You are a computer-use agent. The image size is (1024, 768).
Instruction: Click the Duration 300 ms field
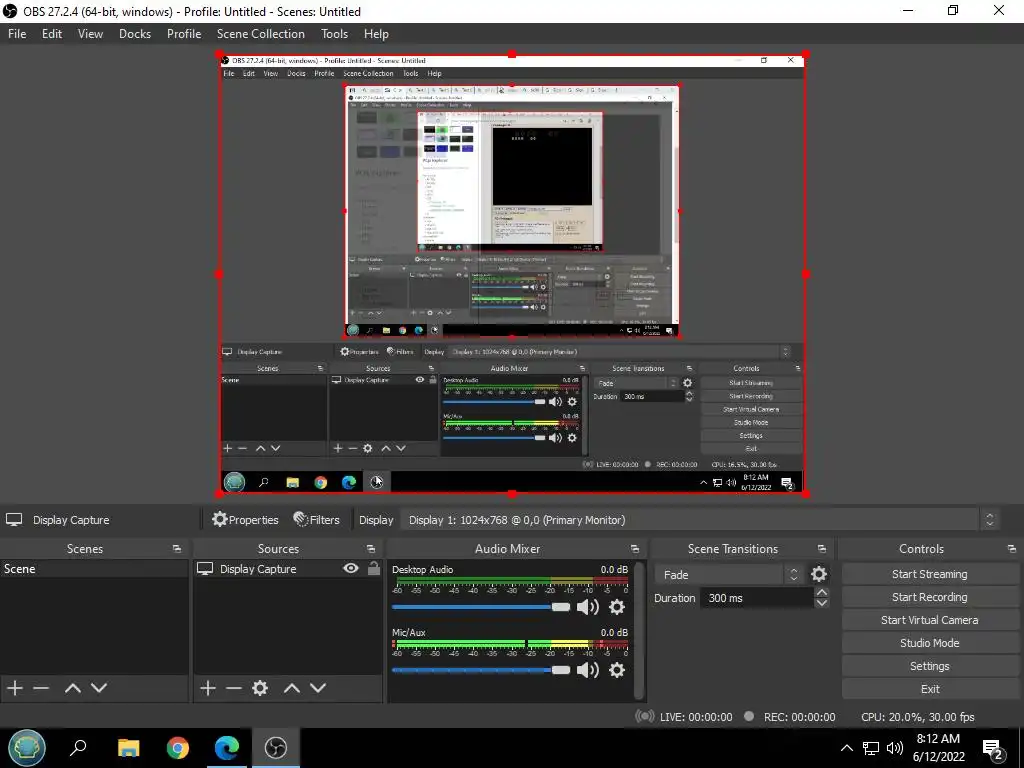pos(756,598)
